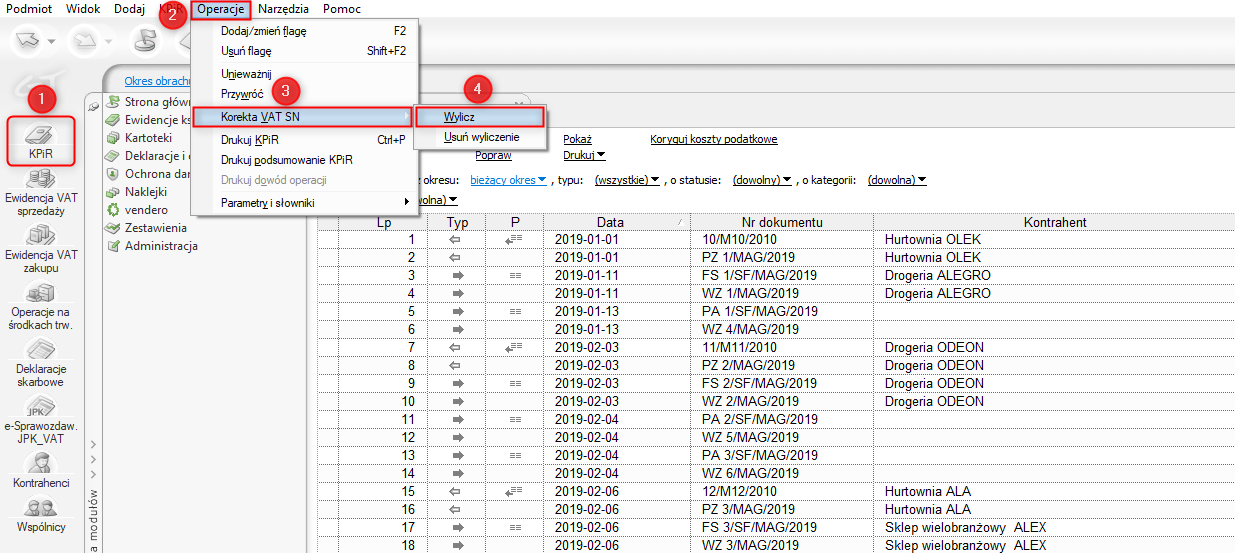Screen dimensions: 1235x553
Task: Open the bieżący okres period dropdown
Action: 508,180
